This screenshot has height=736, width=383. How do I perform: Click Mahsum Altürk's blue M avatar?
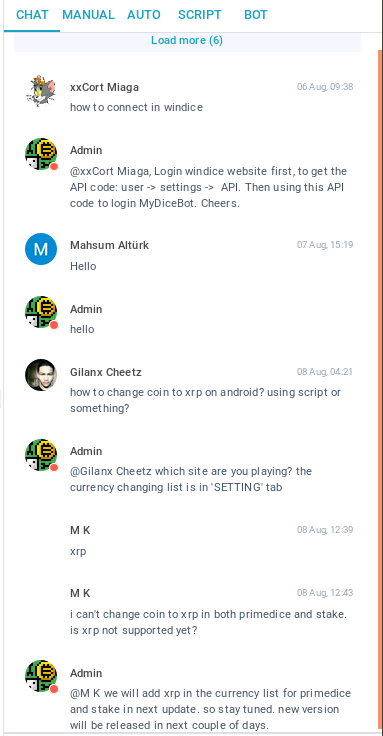[x=41, y=249]
